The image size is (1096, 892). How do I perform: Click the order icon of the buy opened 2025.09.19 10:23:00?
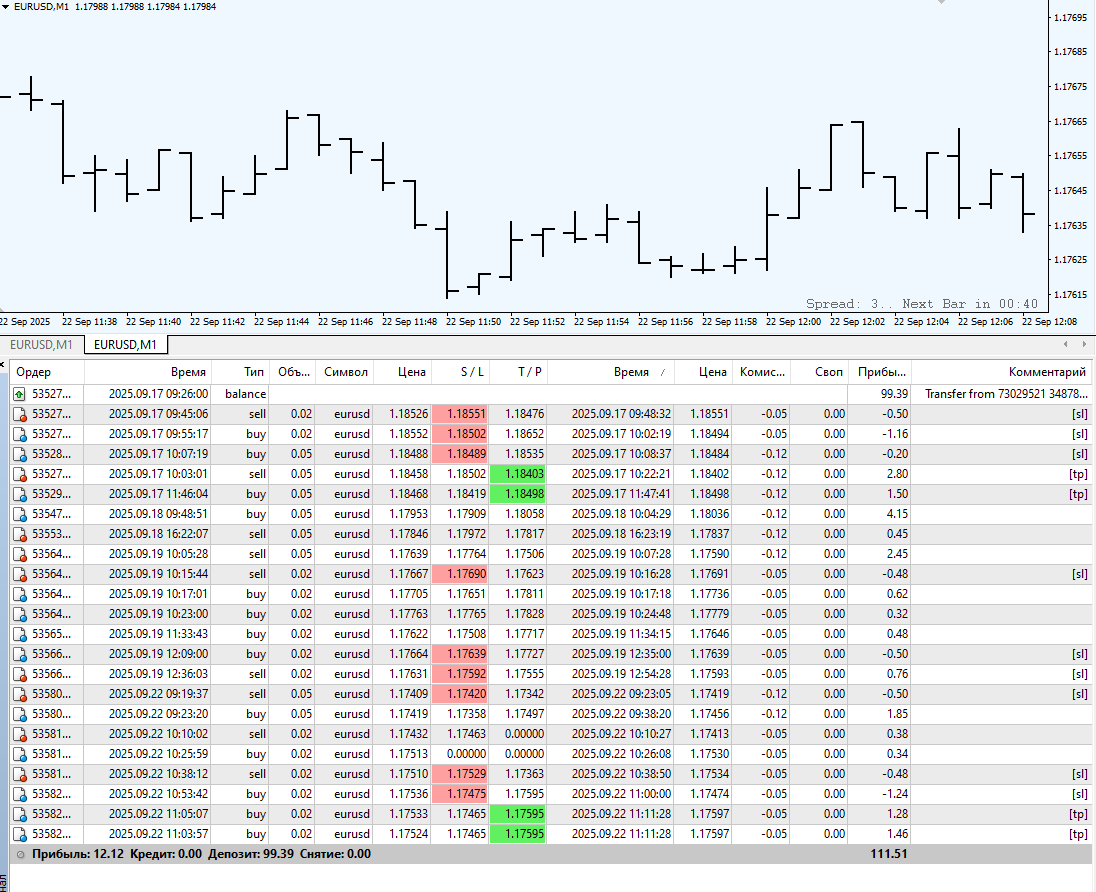[20, 614]
